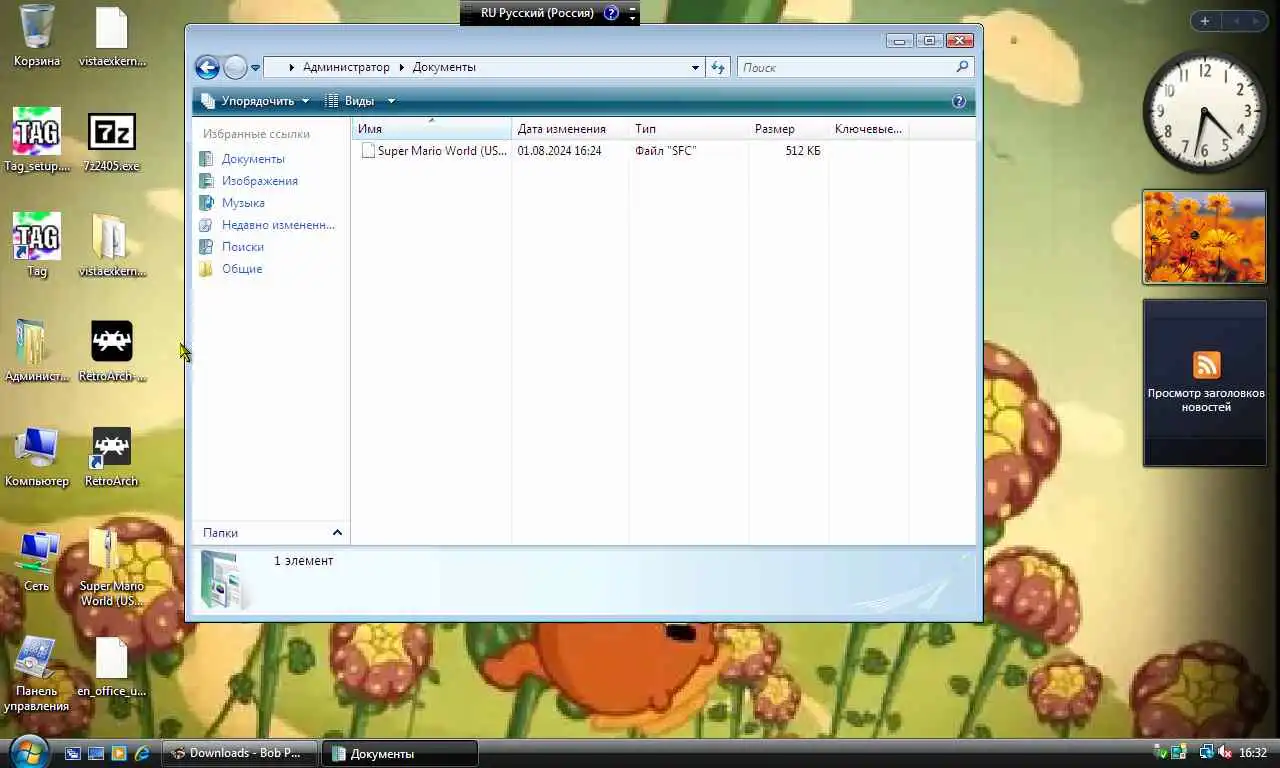Open language bar help question mark
This screenshot has height=768, width=1280.
tap(612, 13)
